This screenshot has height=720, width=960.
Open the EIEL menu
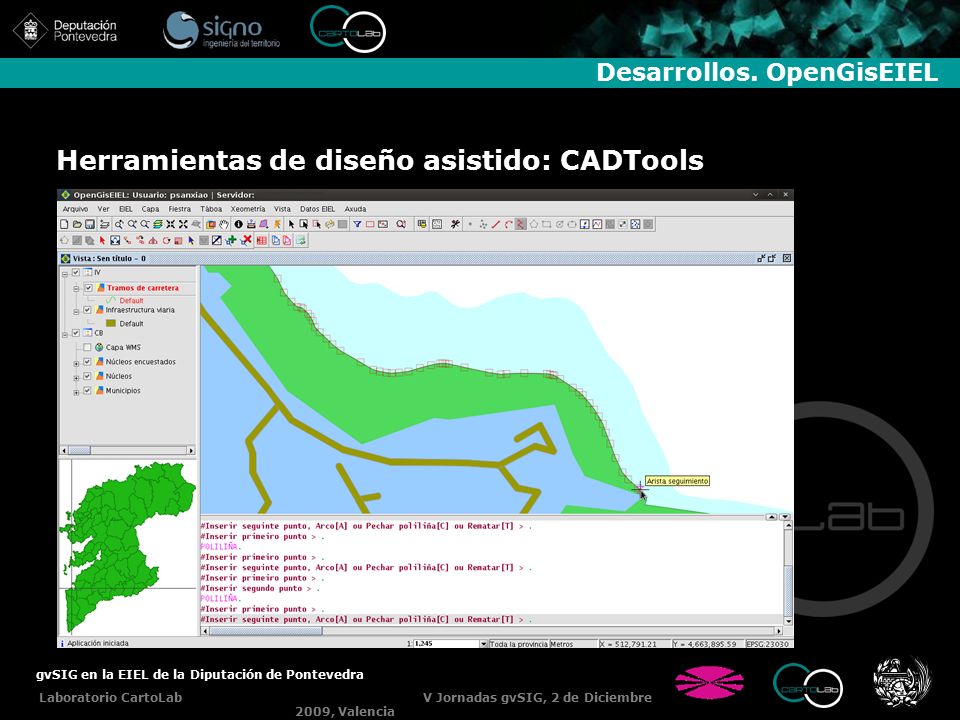126,209
